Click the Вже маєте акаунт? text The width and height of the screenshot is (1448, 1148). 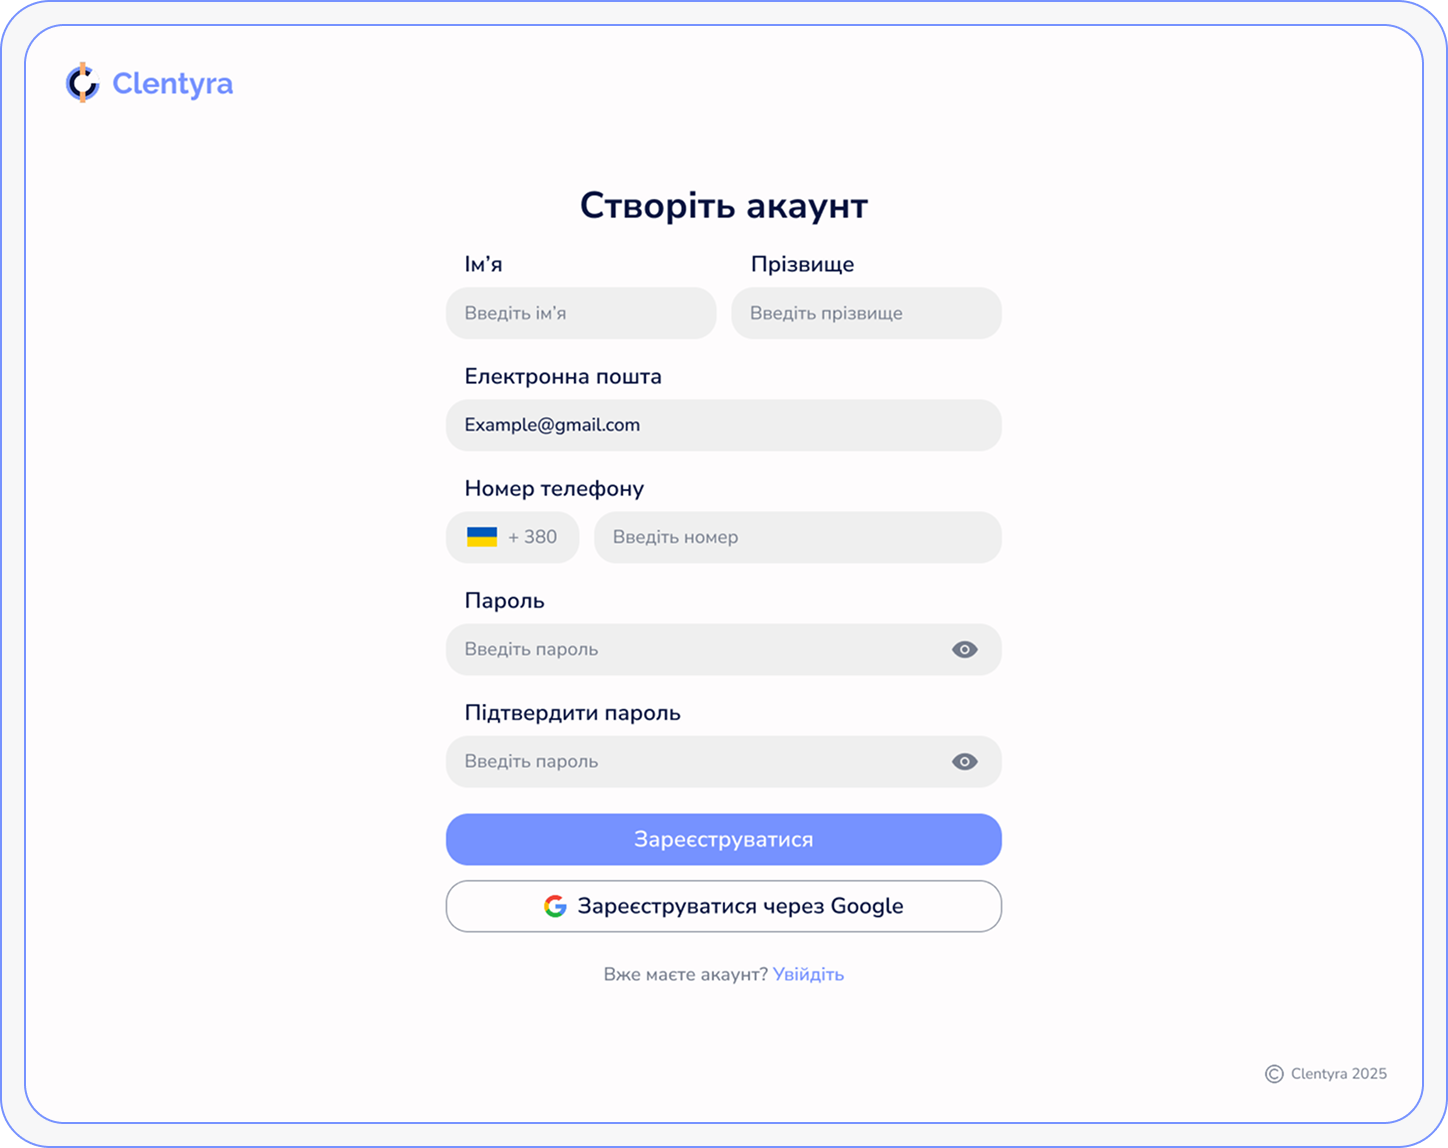pos(685,974)
